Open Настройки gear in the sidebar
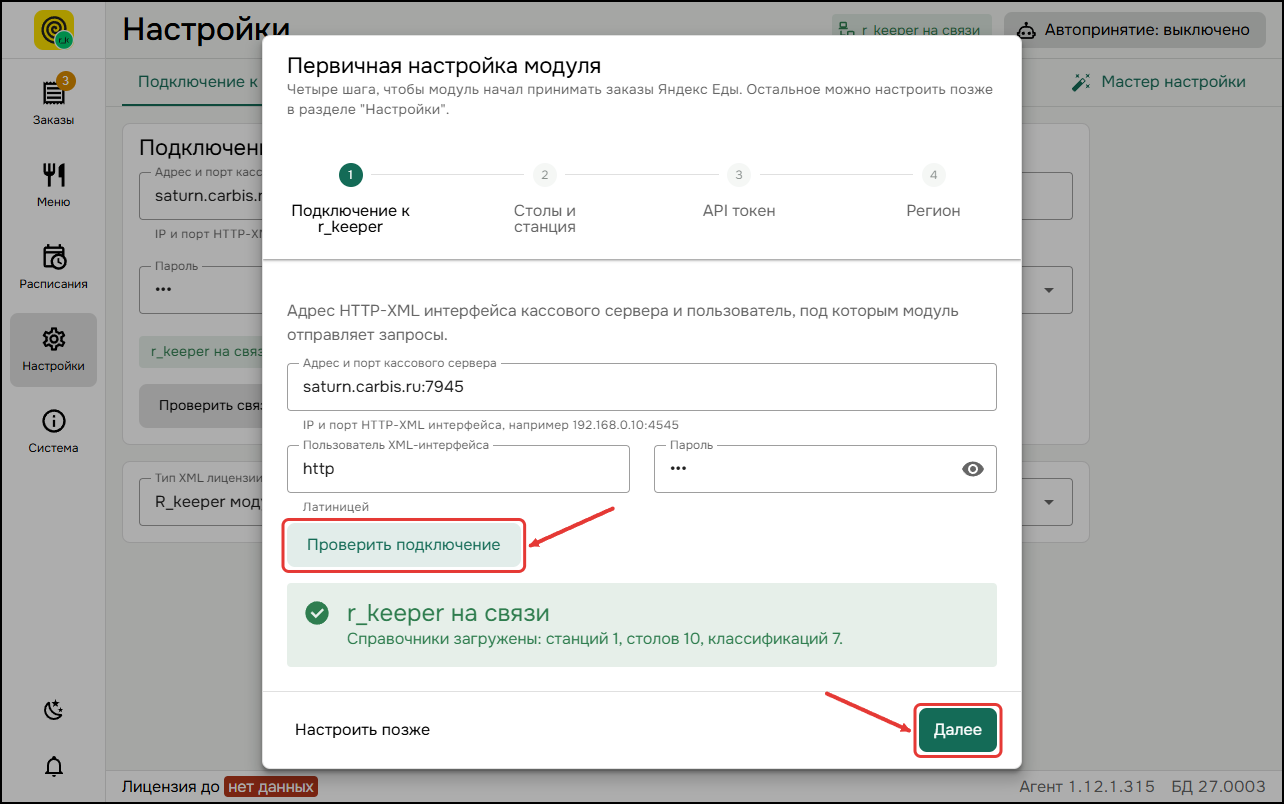Viewport: 1284px width, 804px height. pos(54,349)
